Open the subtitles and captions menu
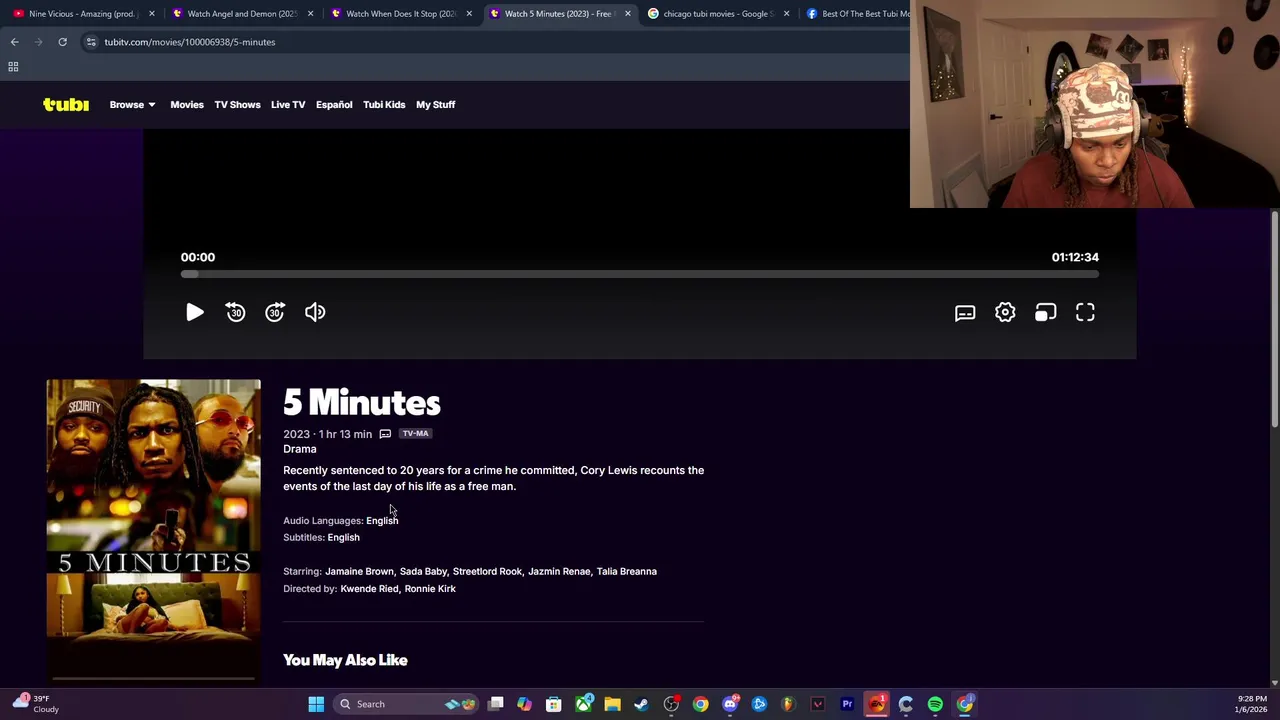Viewport: 1280px width, 720px height. coord(965,313)
